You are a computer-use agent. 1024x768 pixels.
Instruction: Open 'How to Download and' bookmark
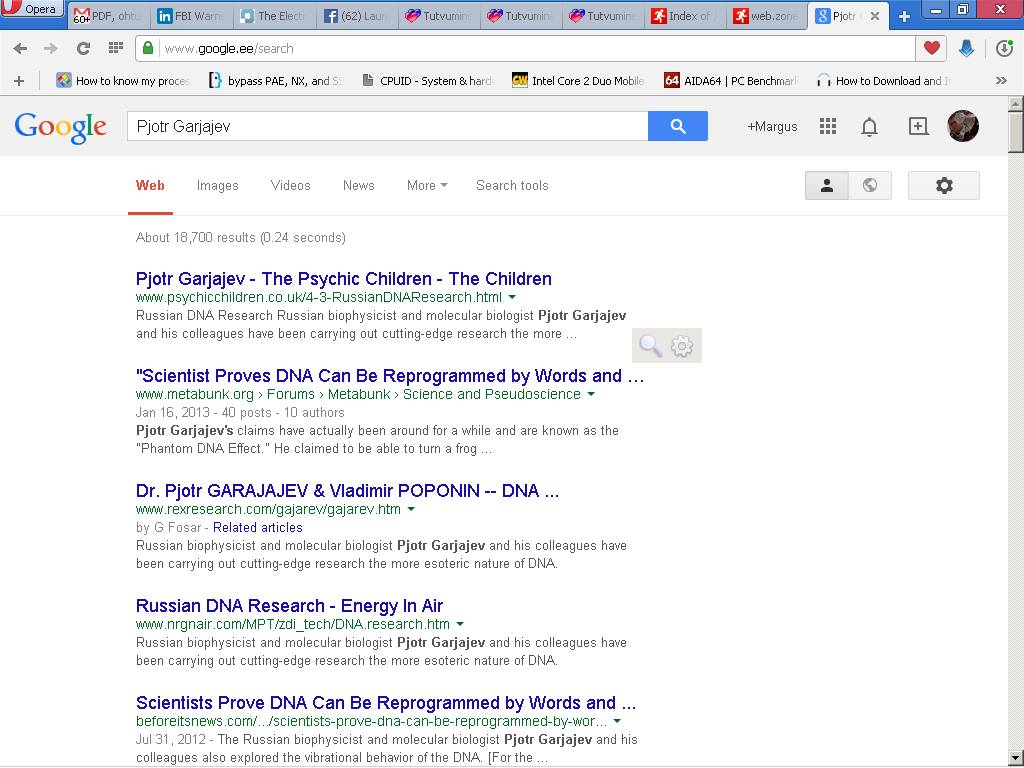pos(882,81)
